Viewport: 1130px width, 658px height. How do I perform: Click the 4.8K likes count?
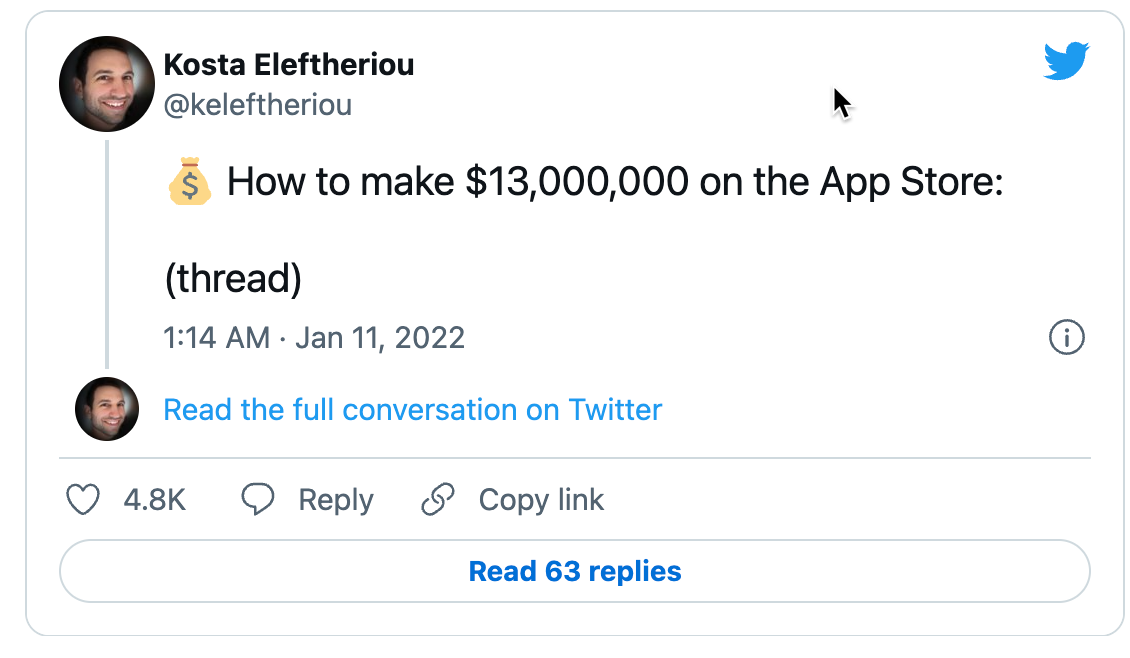[155, 499]
